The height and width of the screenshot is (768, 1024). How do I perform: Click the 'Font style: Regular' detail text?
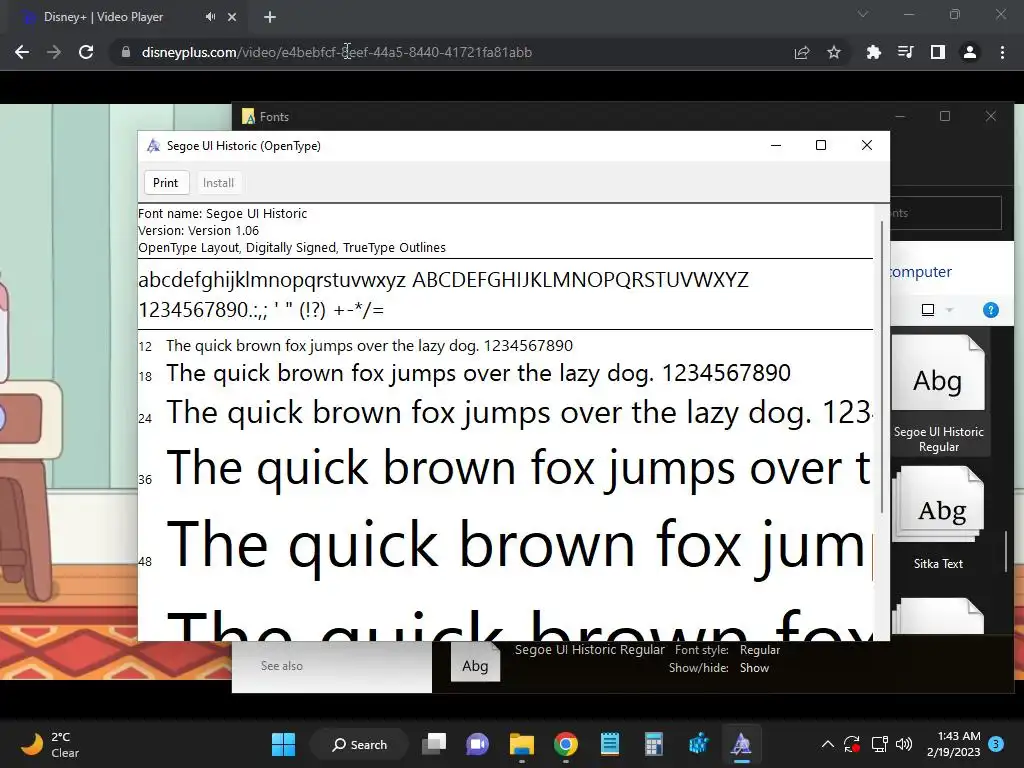pos(728,650)
